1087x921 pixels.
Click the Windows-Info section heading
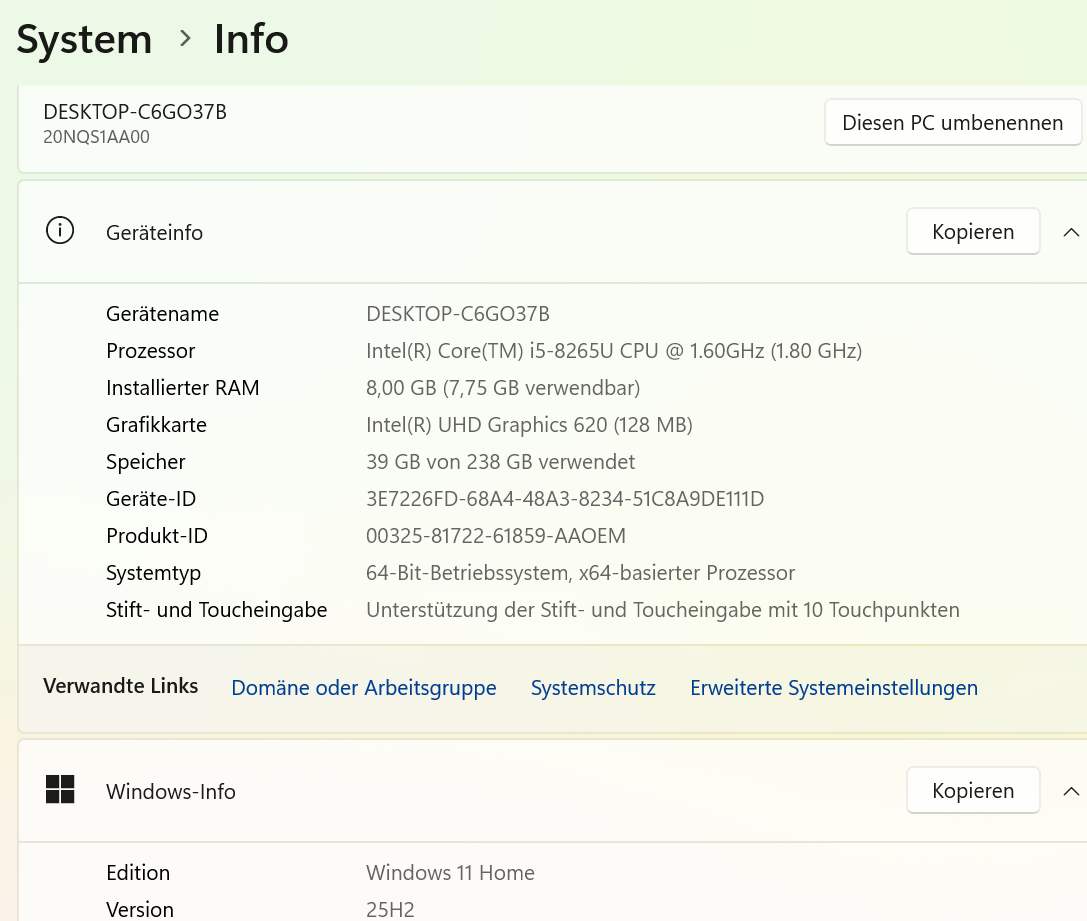click(x=171, y=791)
